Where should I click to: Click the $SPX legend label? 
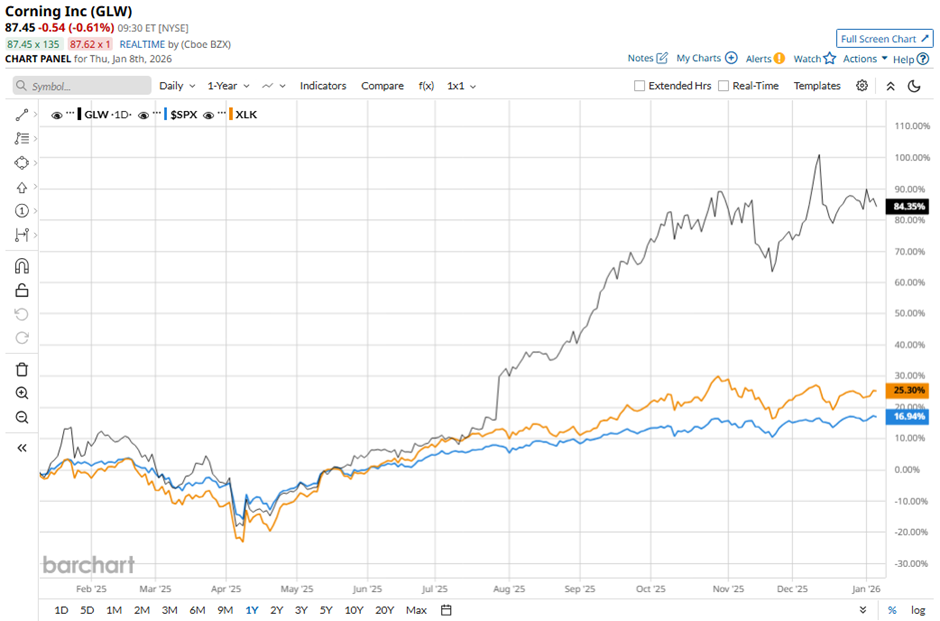[184, 114]
